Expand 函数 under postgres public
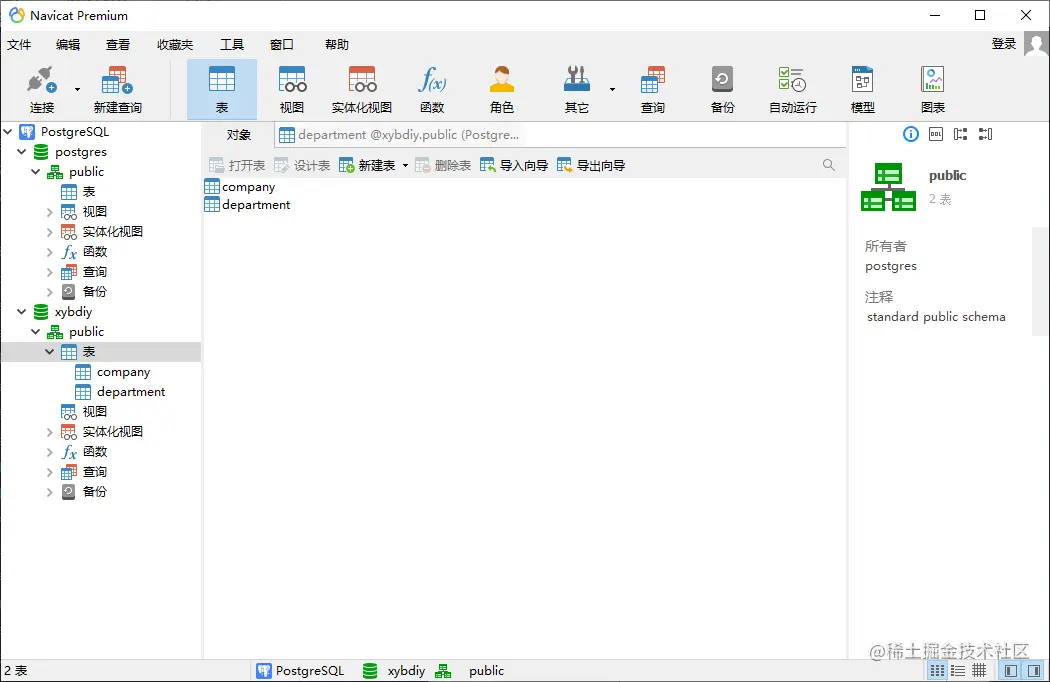 point(50,252)
